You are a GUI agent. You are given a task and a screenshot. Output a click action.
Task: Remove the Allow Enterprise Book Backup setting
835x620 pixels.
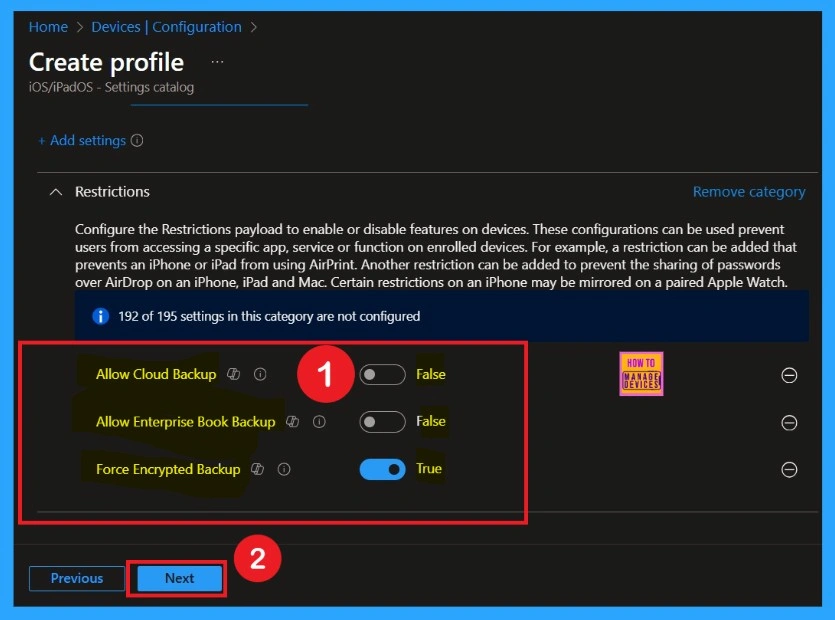tap(789, 422)
